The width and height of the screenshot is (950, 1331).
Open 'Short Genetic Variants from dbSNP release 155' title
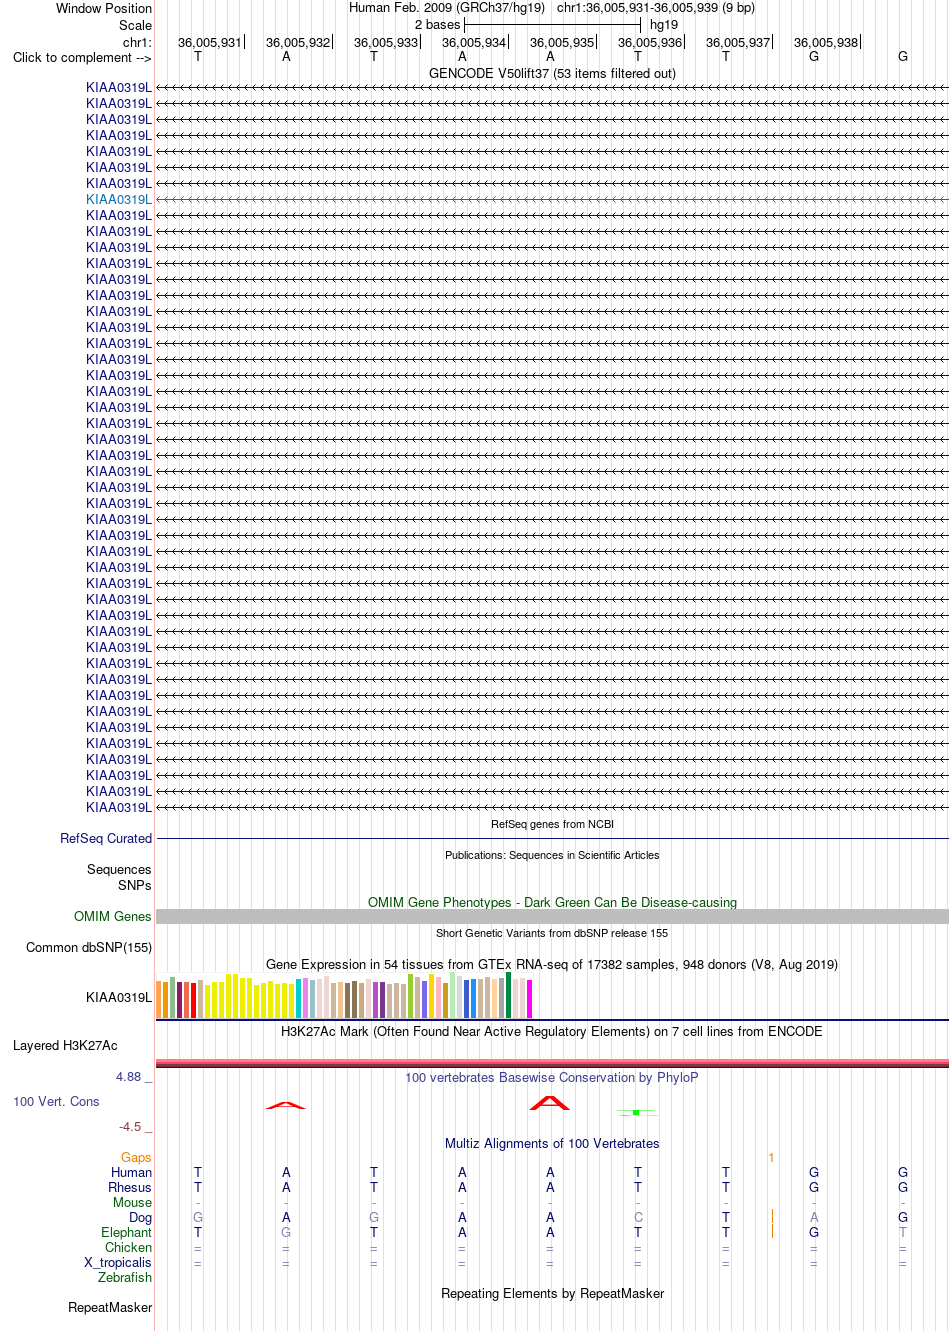(552, 933)
